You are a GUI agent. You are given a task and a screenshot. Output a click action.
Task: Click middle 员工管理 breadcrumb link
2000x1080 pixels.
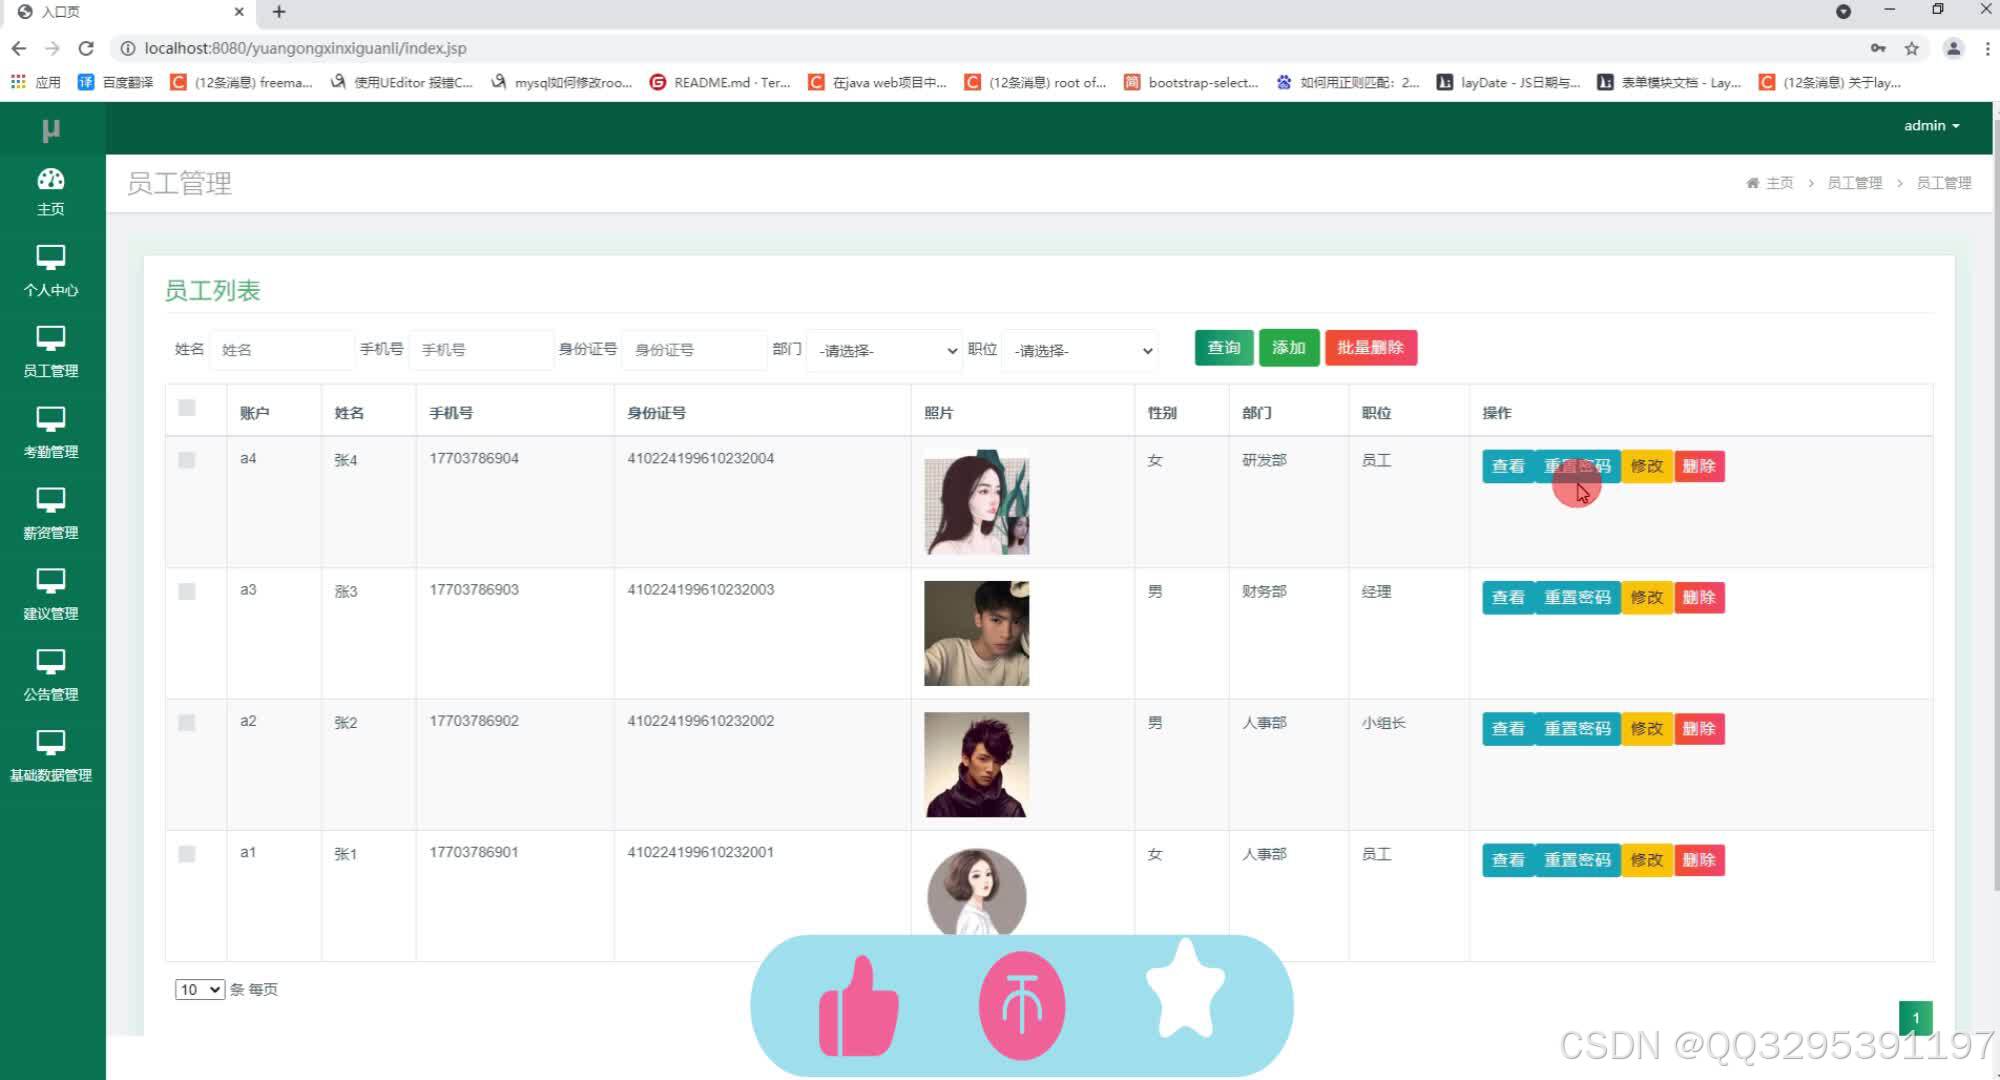tap(1855, 183)
